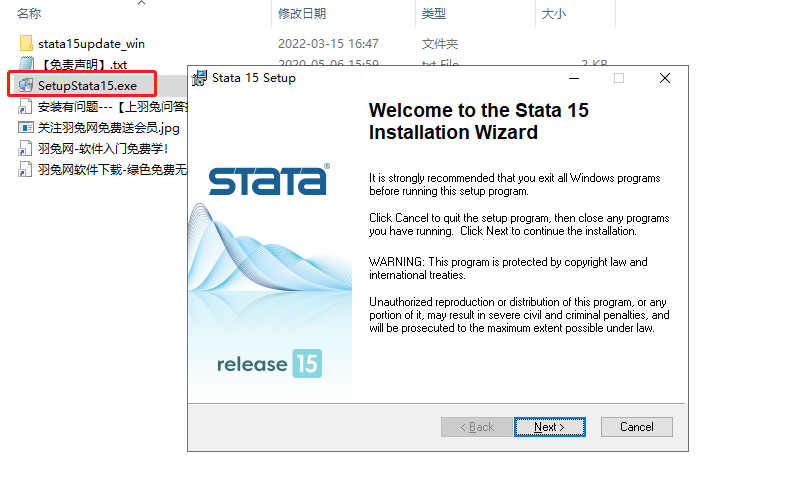Click the Stata 15 Setup title bar icon

(x=200, y=78)
